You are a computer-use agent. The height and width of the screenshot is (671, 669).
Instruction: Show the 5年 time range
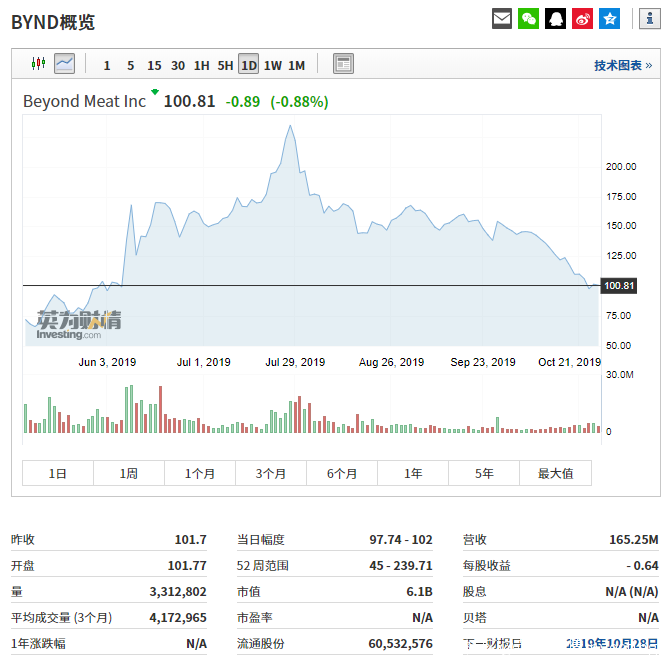(484, 473)
